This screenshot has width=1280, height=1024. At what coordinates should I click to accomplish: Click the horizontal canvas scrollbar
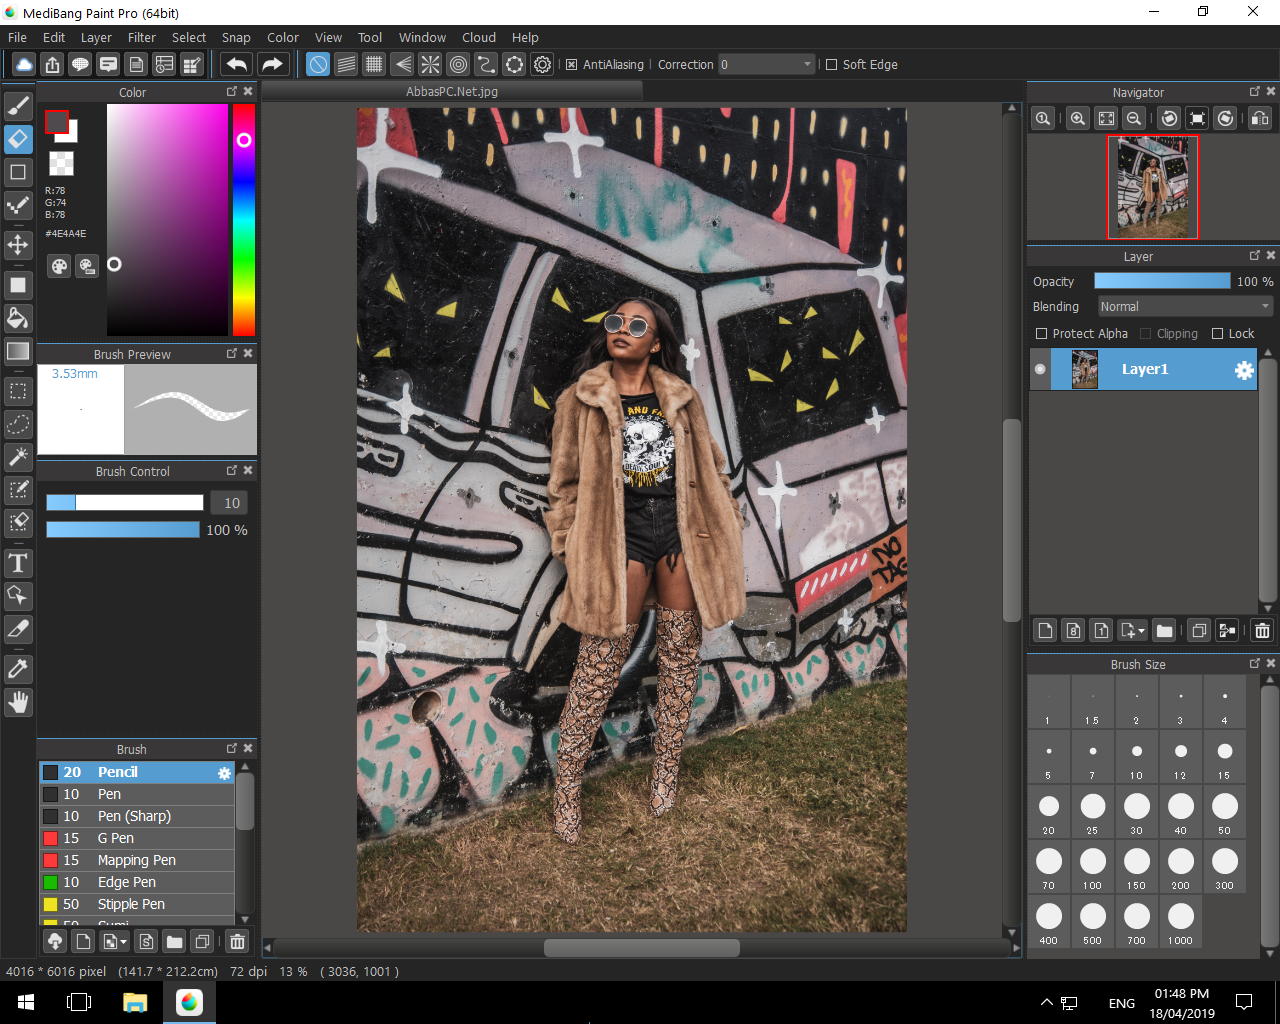(642, 948)
